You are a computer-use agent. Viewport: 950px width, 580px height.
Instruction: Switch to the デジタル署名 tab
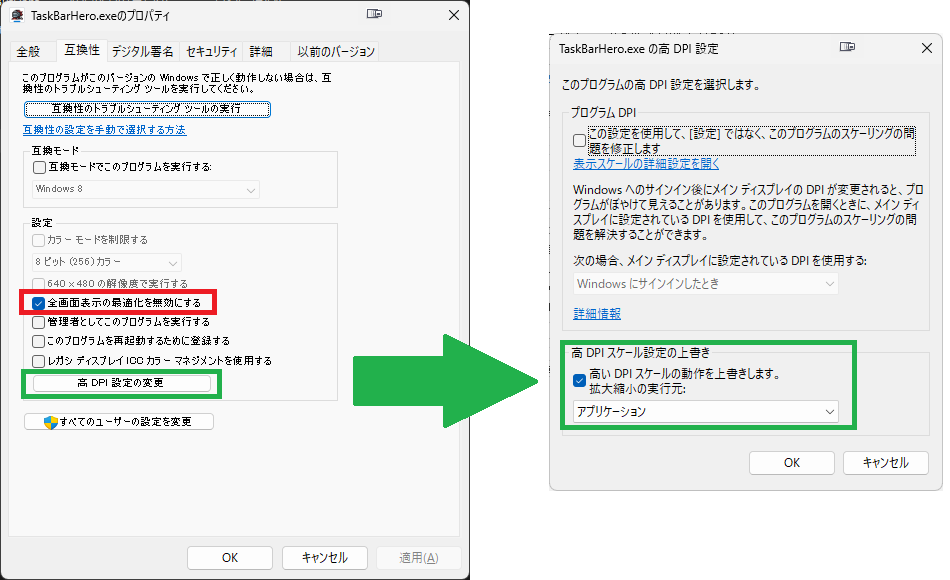142,52
